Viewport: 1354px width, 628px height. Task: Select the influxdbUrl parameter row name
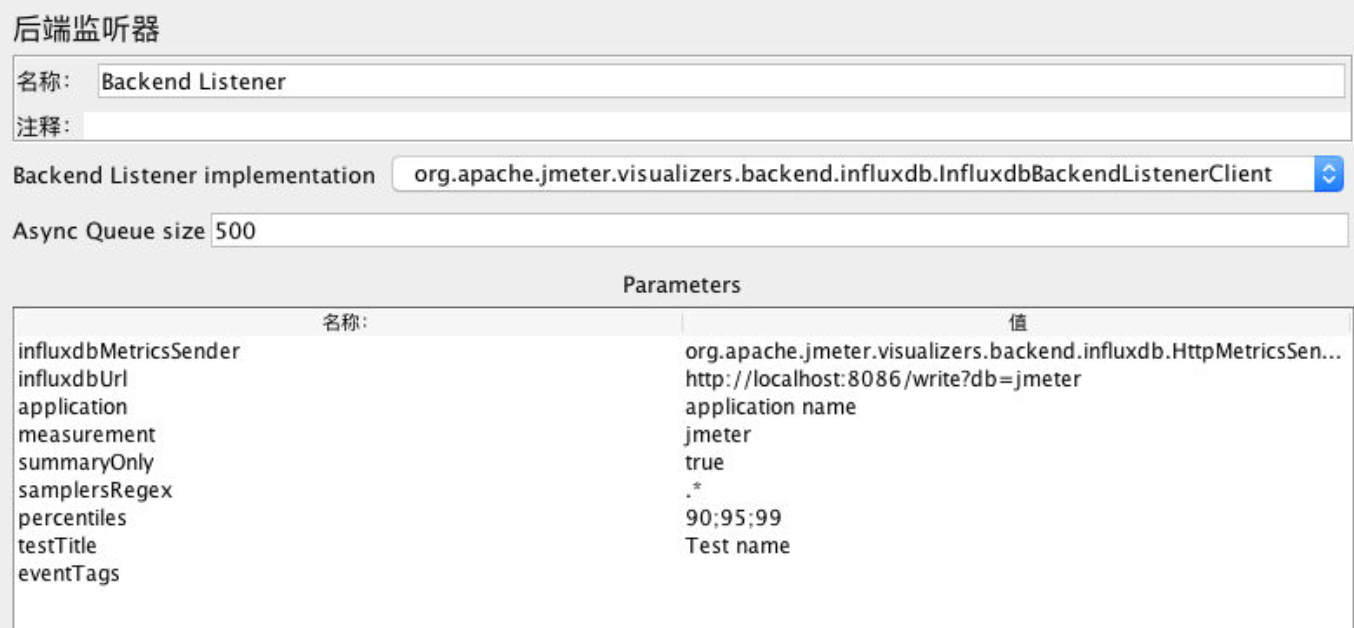point(73,379)
